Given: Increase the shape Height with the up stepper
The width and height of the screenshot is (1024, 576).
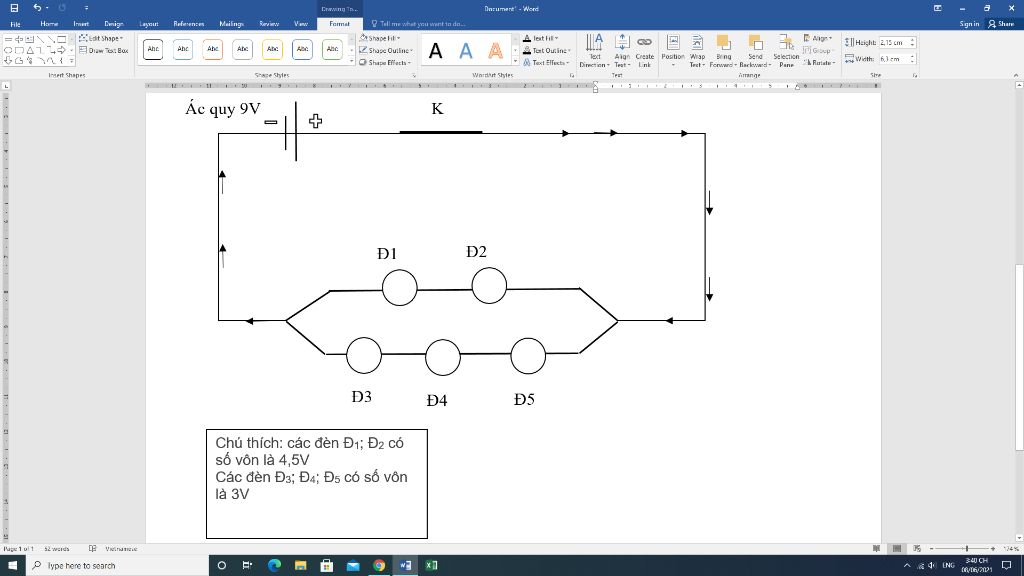Looking at the screenshot, I should [x=912, y=40].
